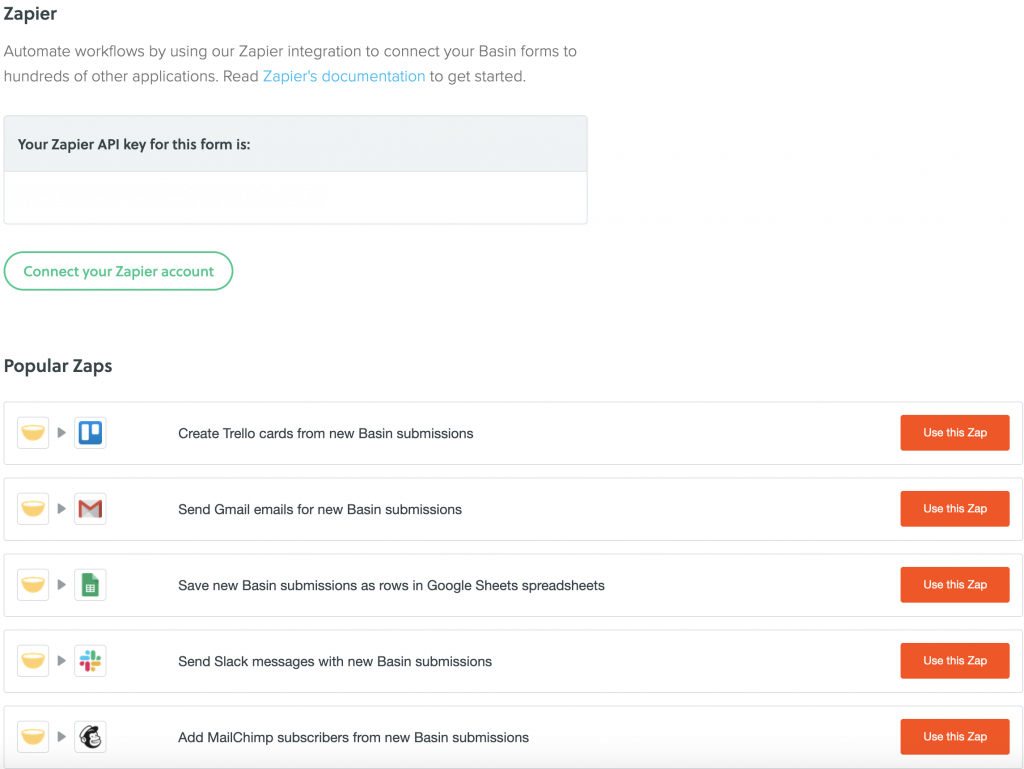Click the Basin bowl icon in the Trello row
Image resolution: width=1024 pixels, height=769 pixels.
pyautogui.click(x=33, y=433)
